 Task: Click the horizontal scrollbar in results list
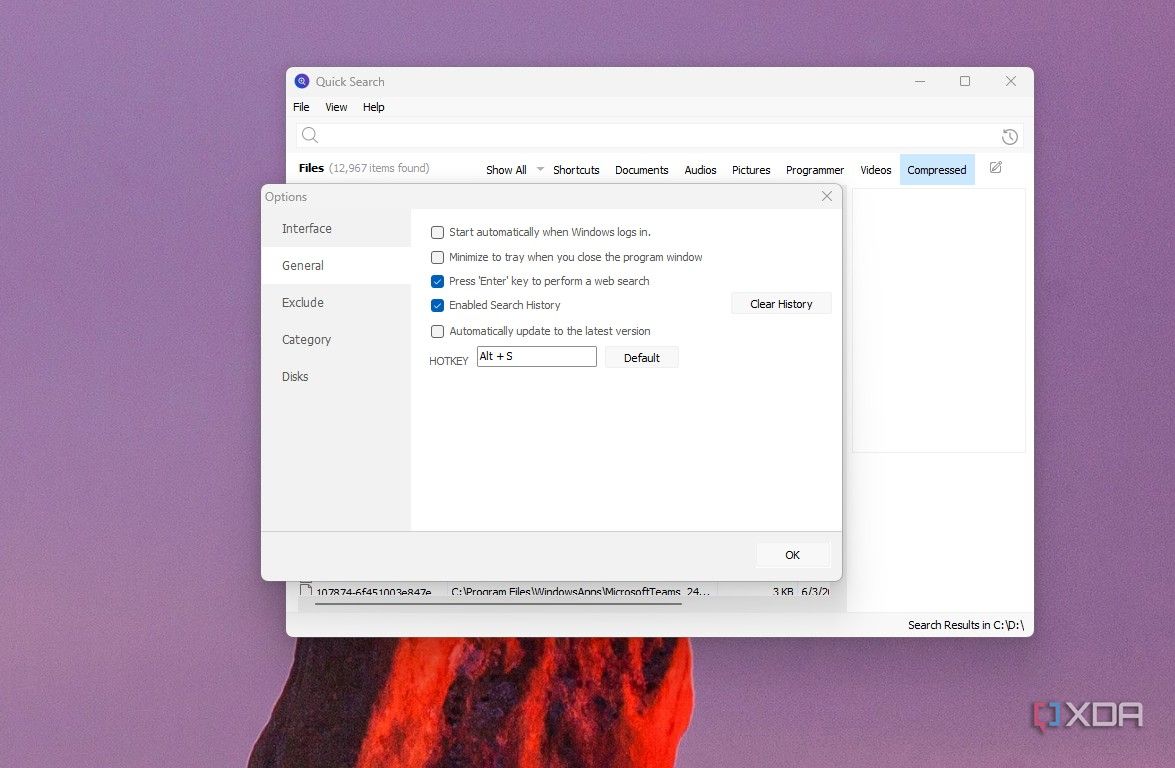(498, 603)
